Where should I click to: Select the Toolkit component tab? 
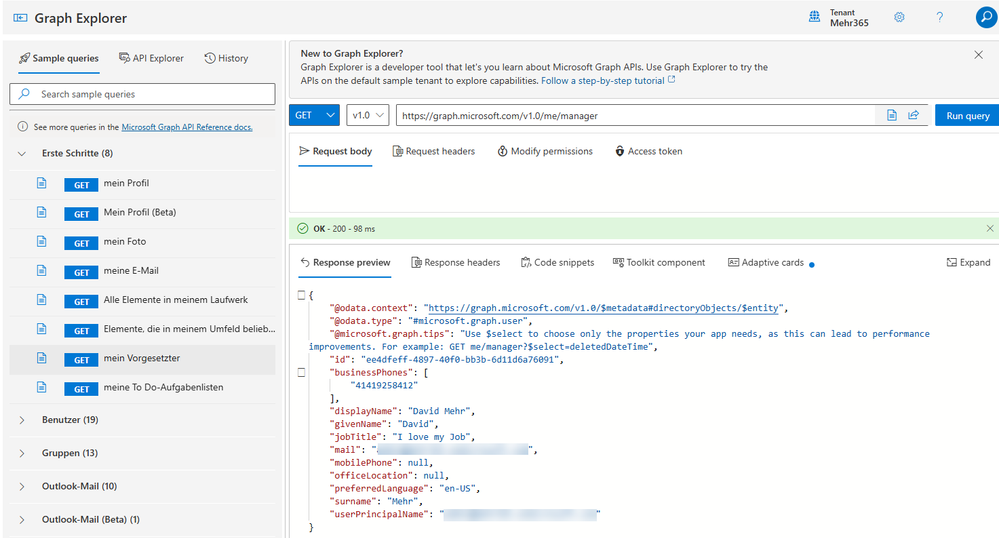click(x=659, y=262)
